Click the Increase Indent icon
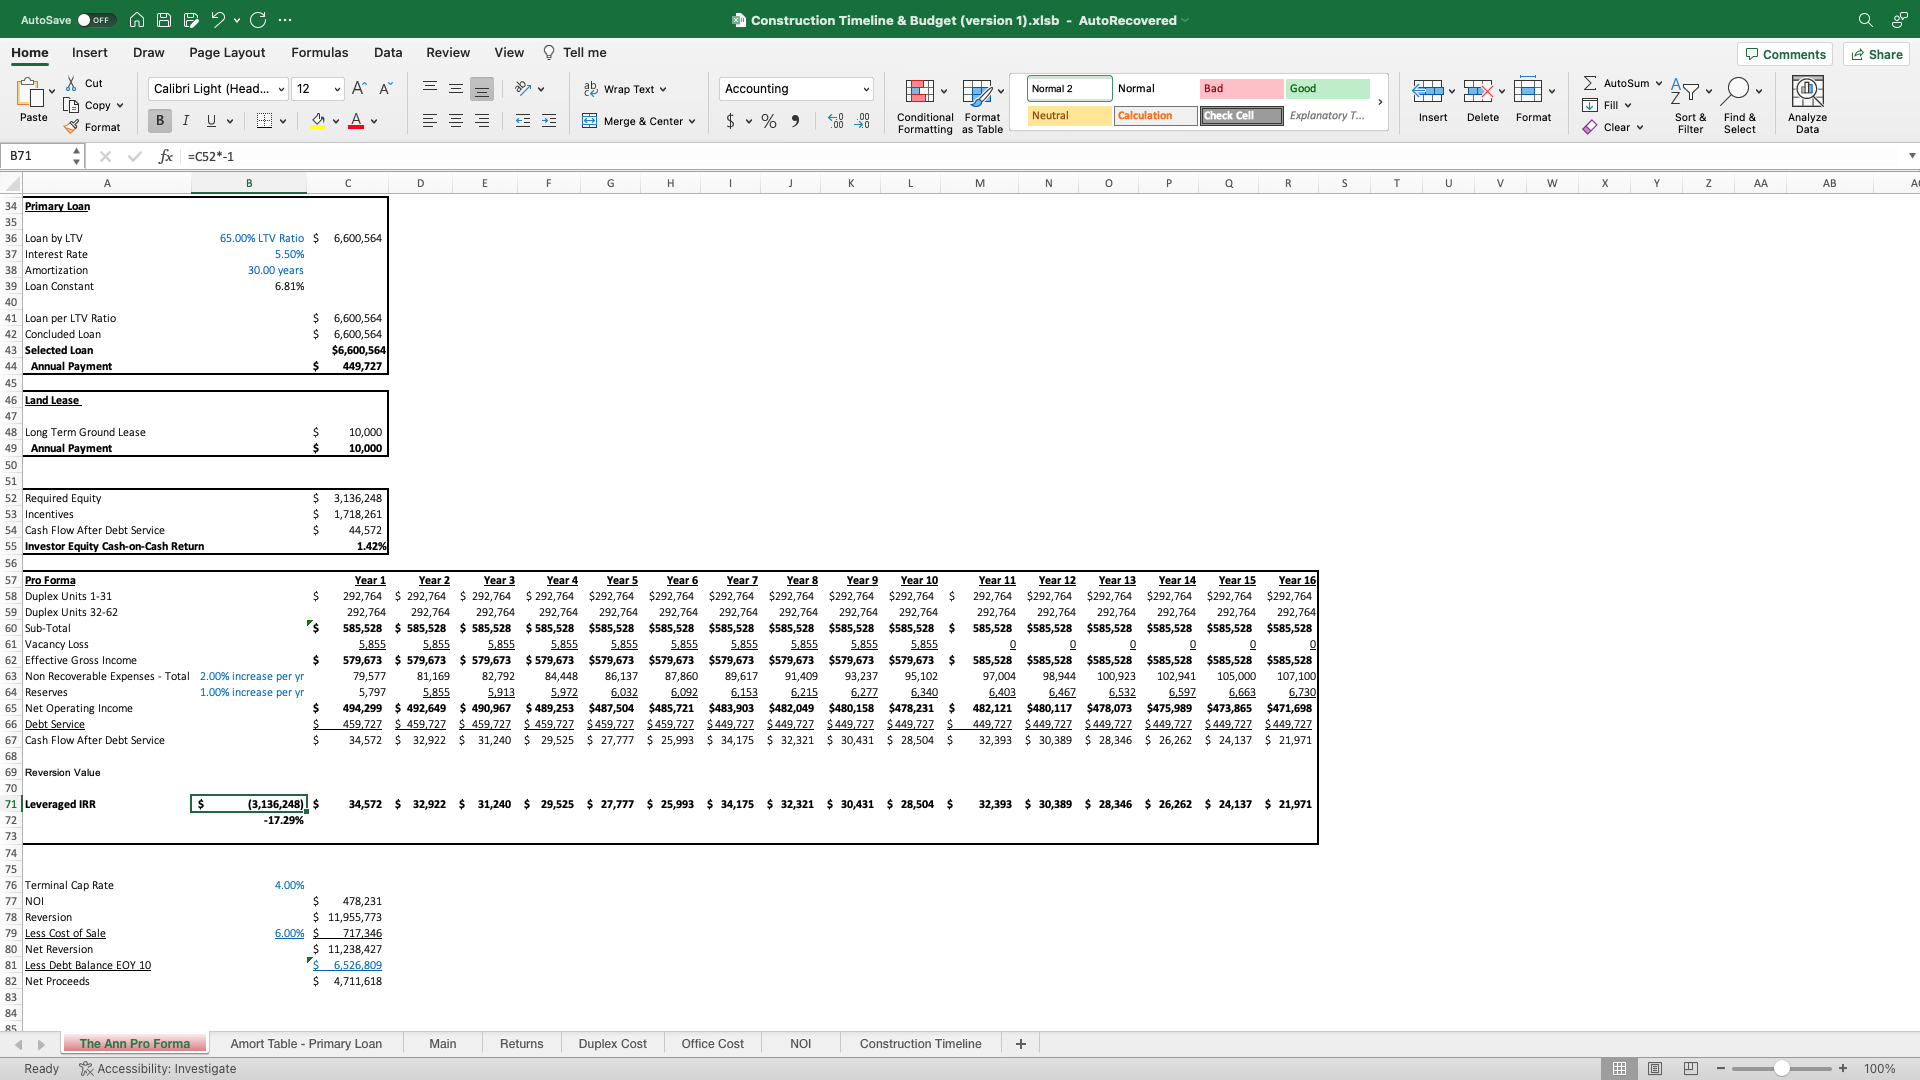 (549, 121)
